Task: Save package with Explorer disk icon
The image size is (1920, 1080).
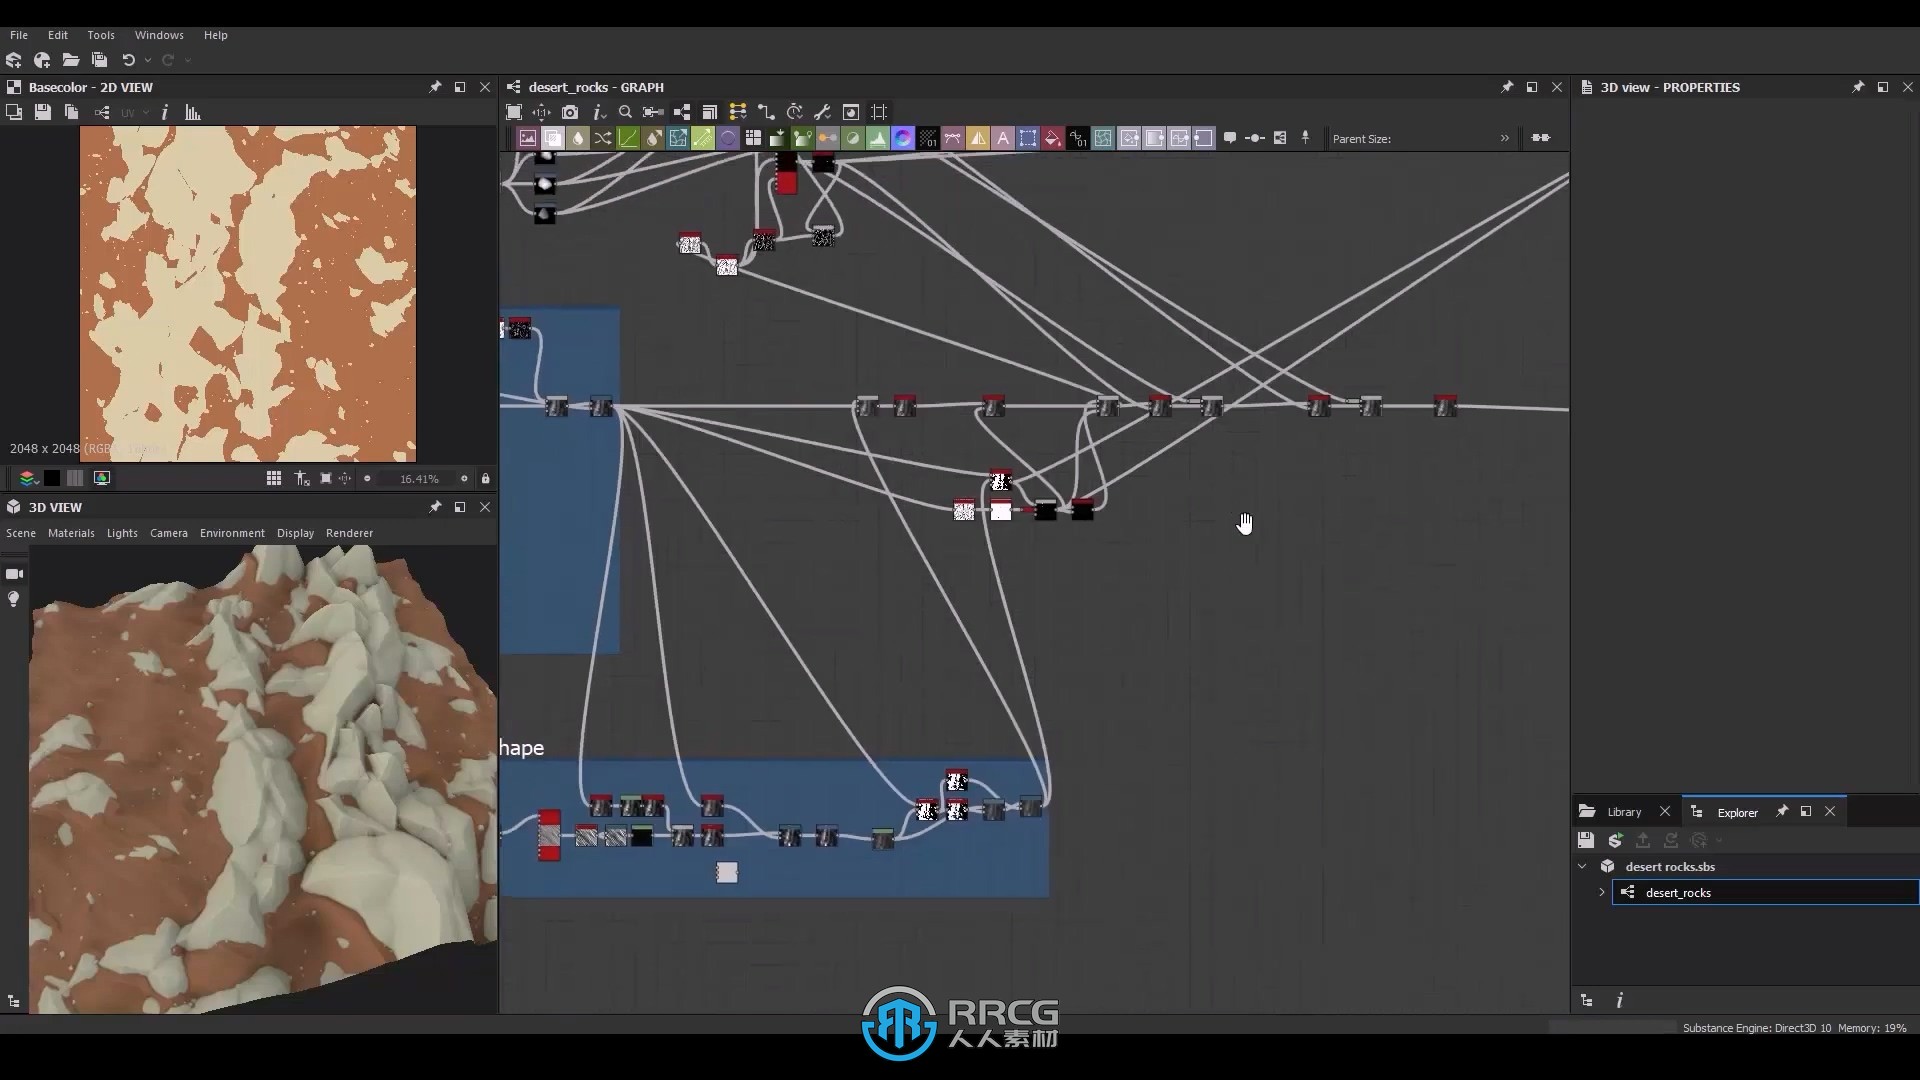Action: point(1586,840)
